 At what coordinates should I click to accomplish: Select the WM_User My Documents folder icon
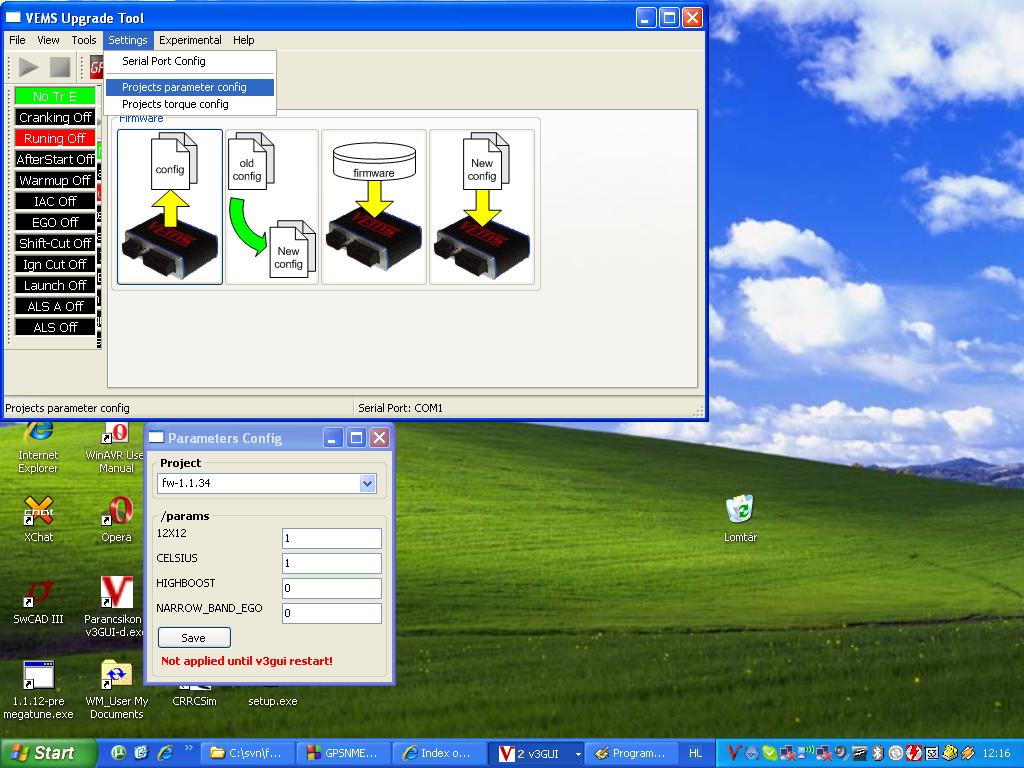pos(116,690)
